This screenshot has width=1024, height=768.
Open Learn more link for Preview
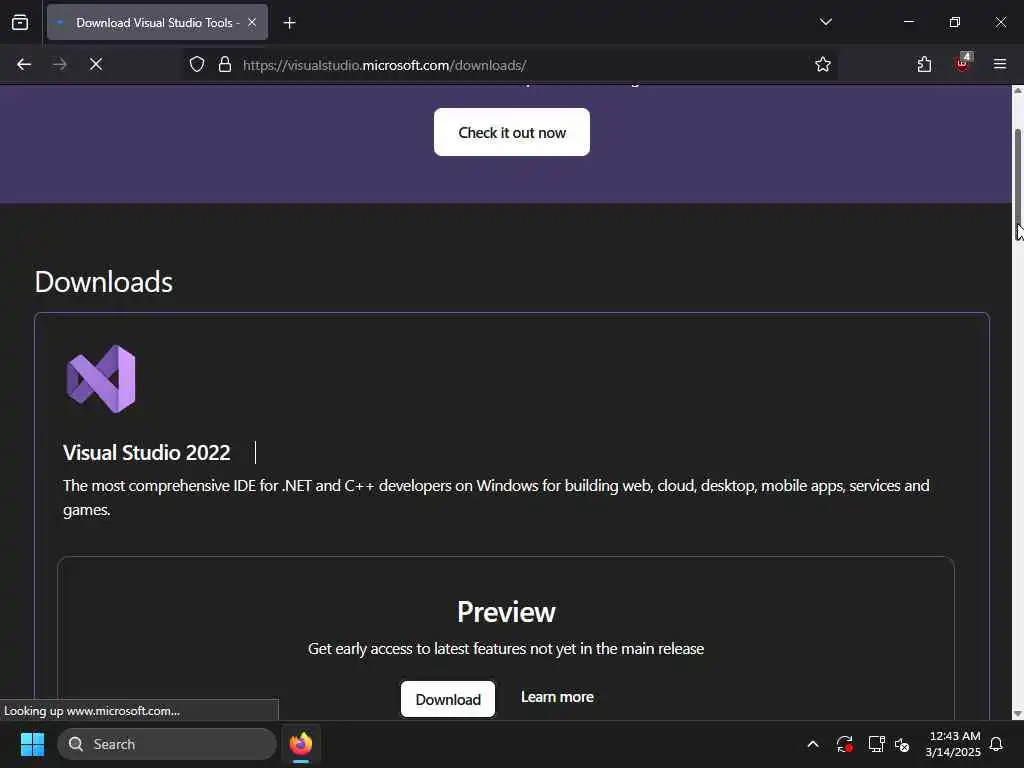click(x=557, y=697)
